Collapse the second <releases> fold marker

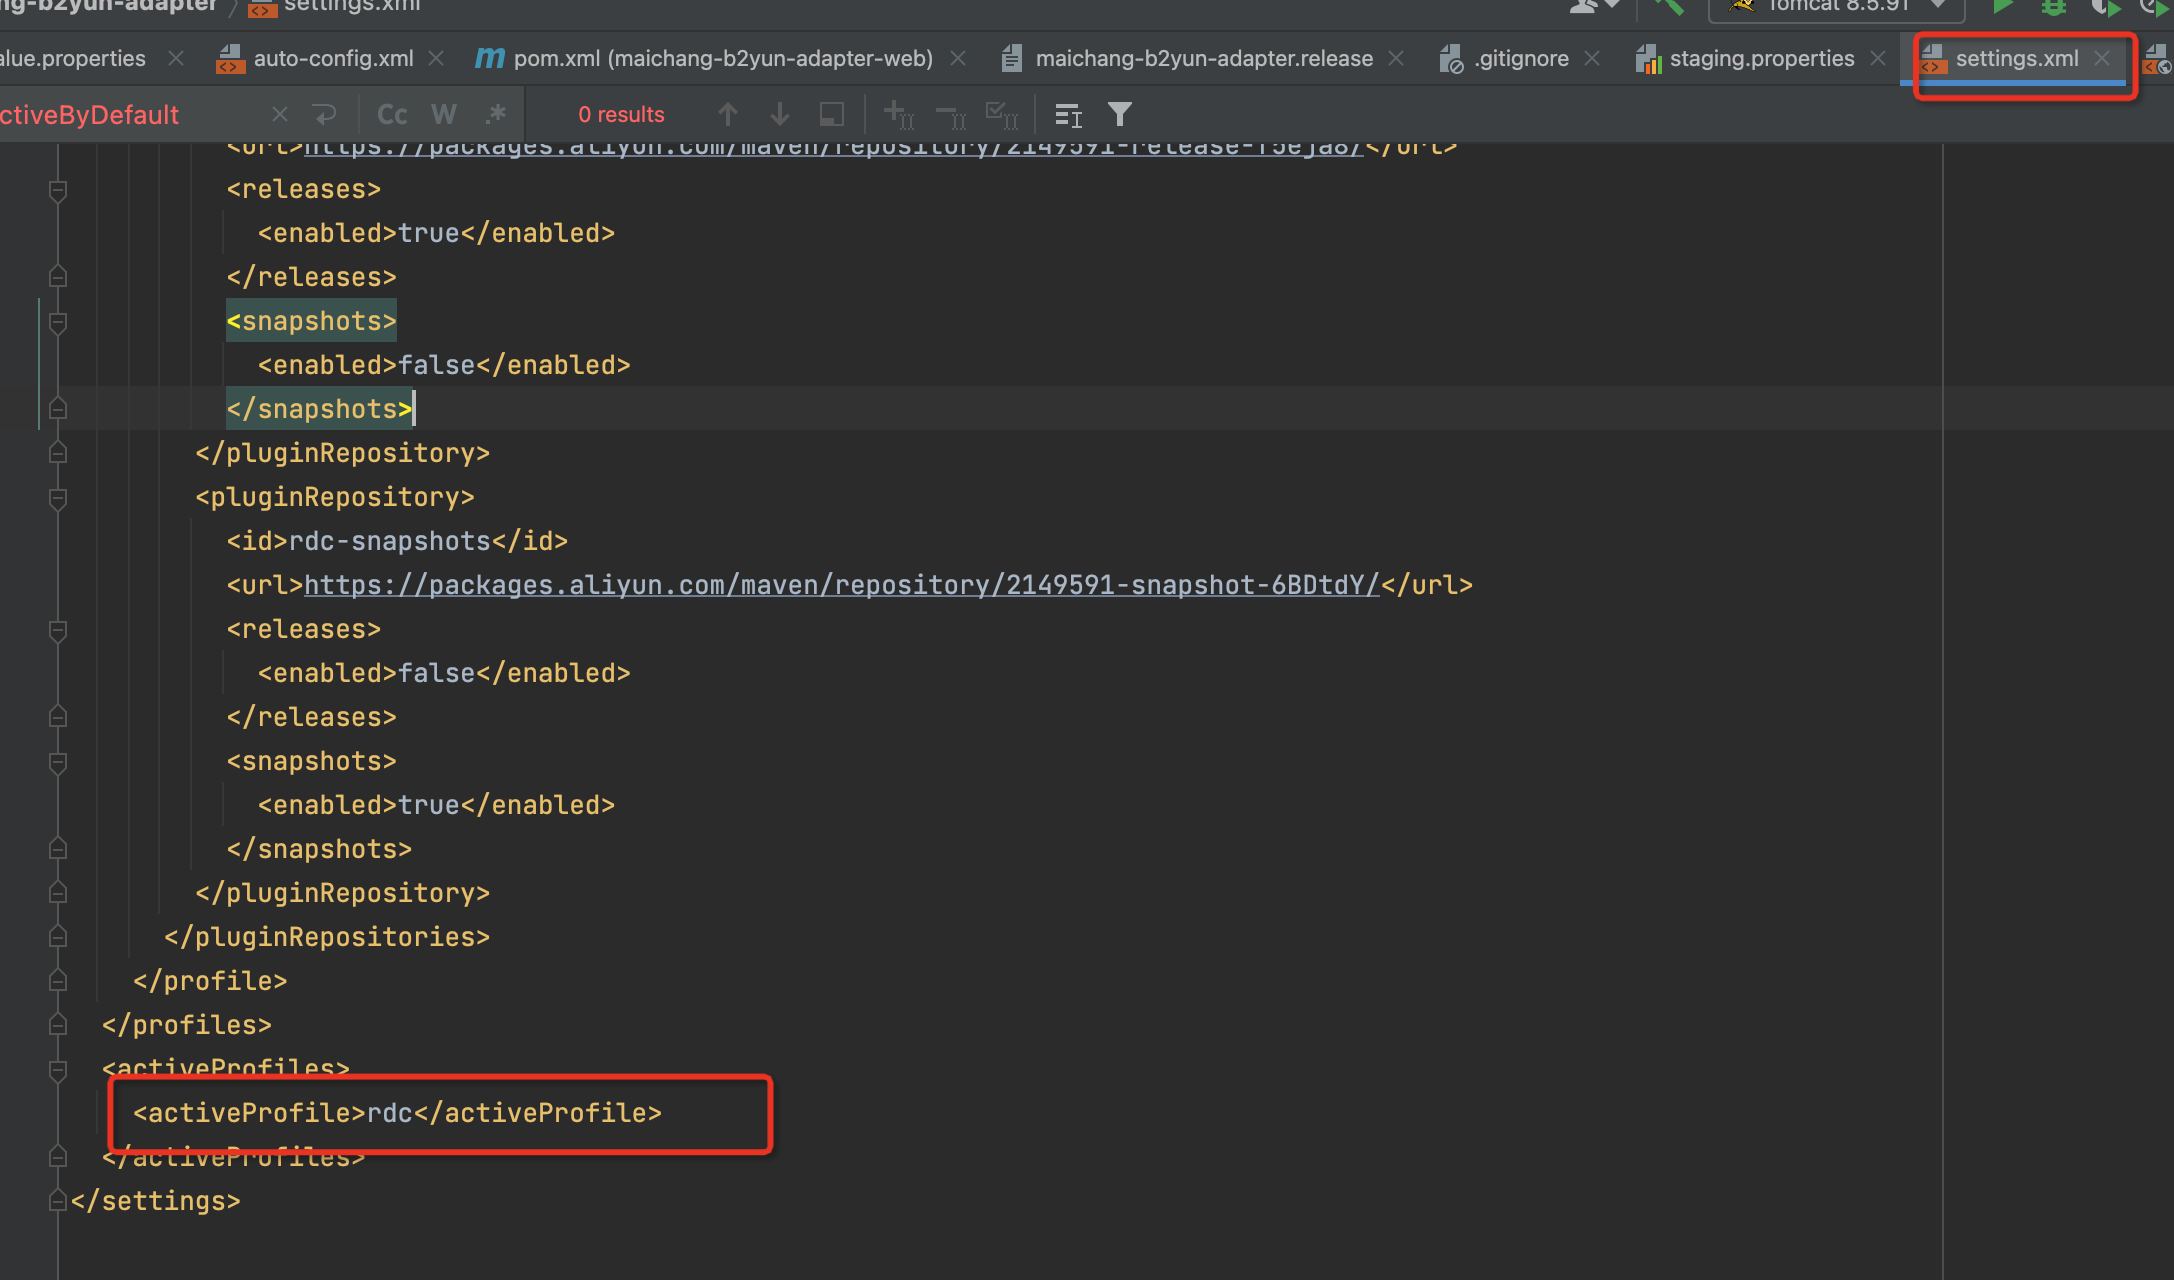58,630
